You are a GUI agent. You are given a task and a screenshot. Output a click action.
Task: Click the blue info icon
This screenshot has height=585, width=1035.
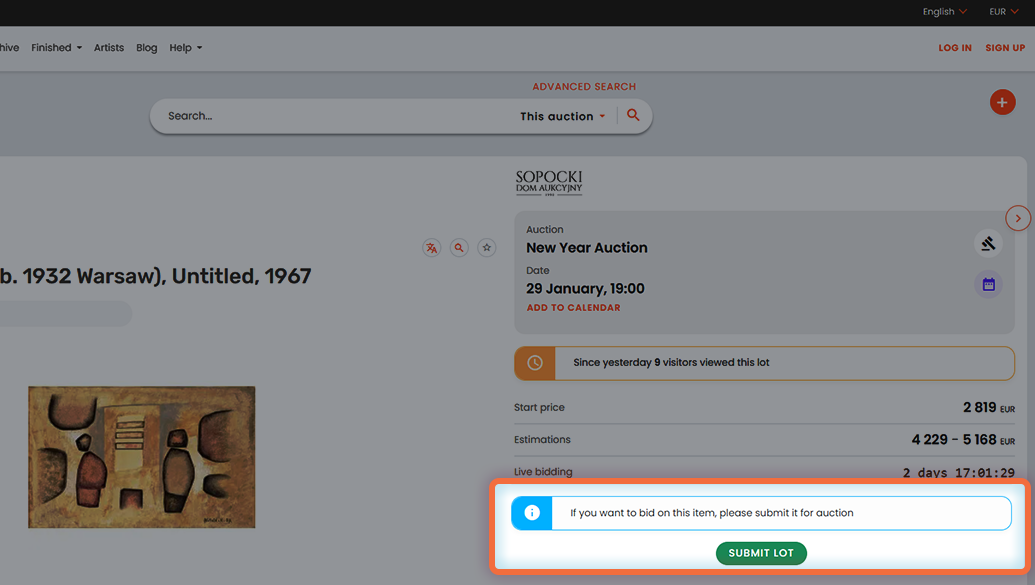coord(532,513)
